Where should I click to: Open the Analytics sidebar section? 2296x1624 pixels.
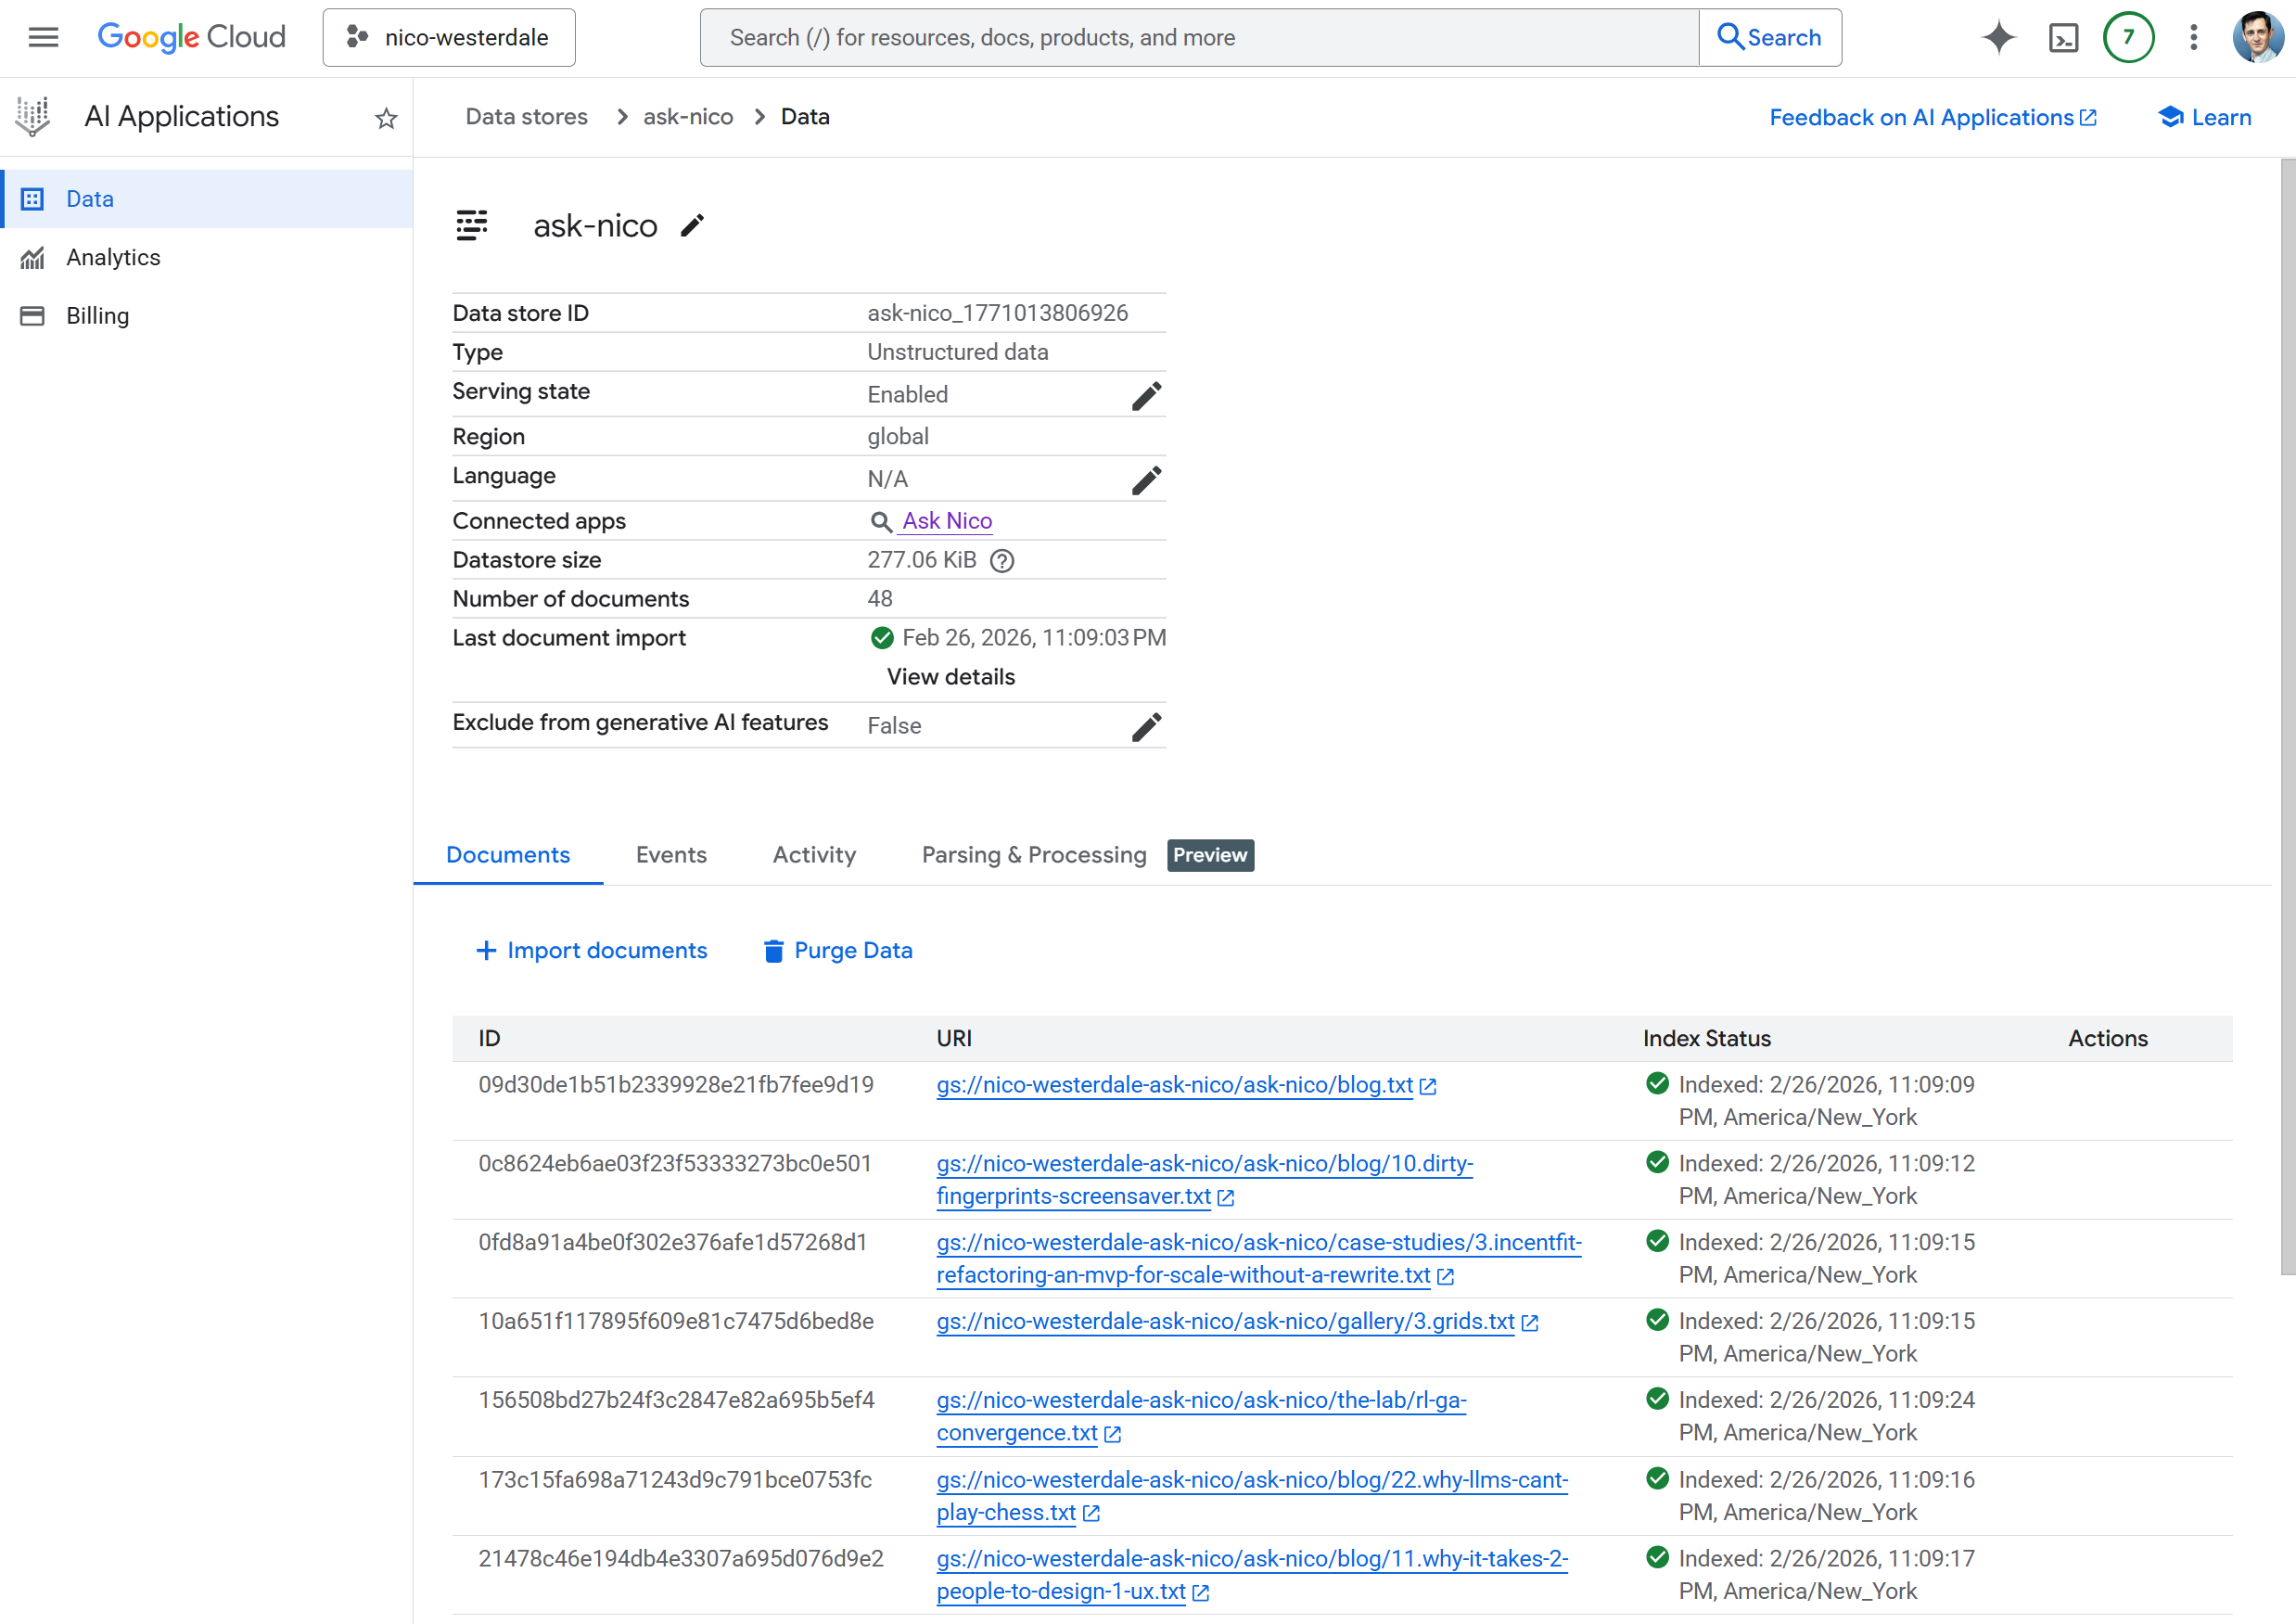pyautogui.click(x=113, y=257)
